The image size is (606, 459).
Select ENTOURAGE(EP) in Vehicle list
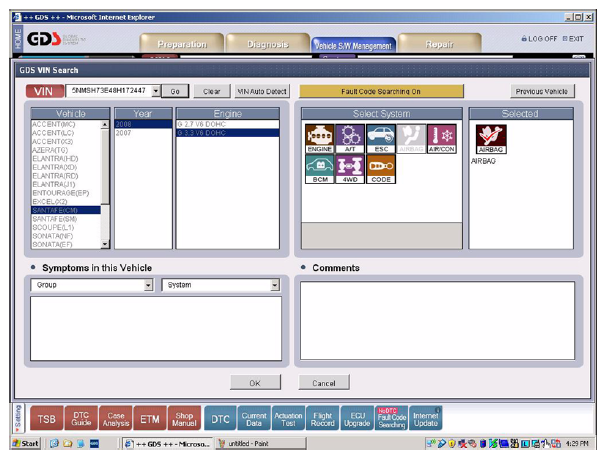[66, 193]
